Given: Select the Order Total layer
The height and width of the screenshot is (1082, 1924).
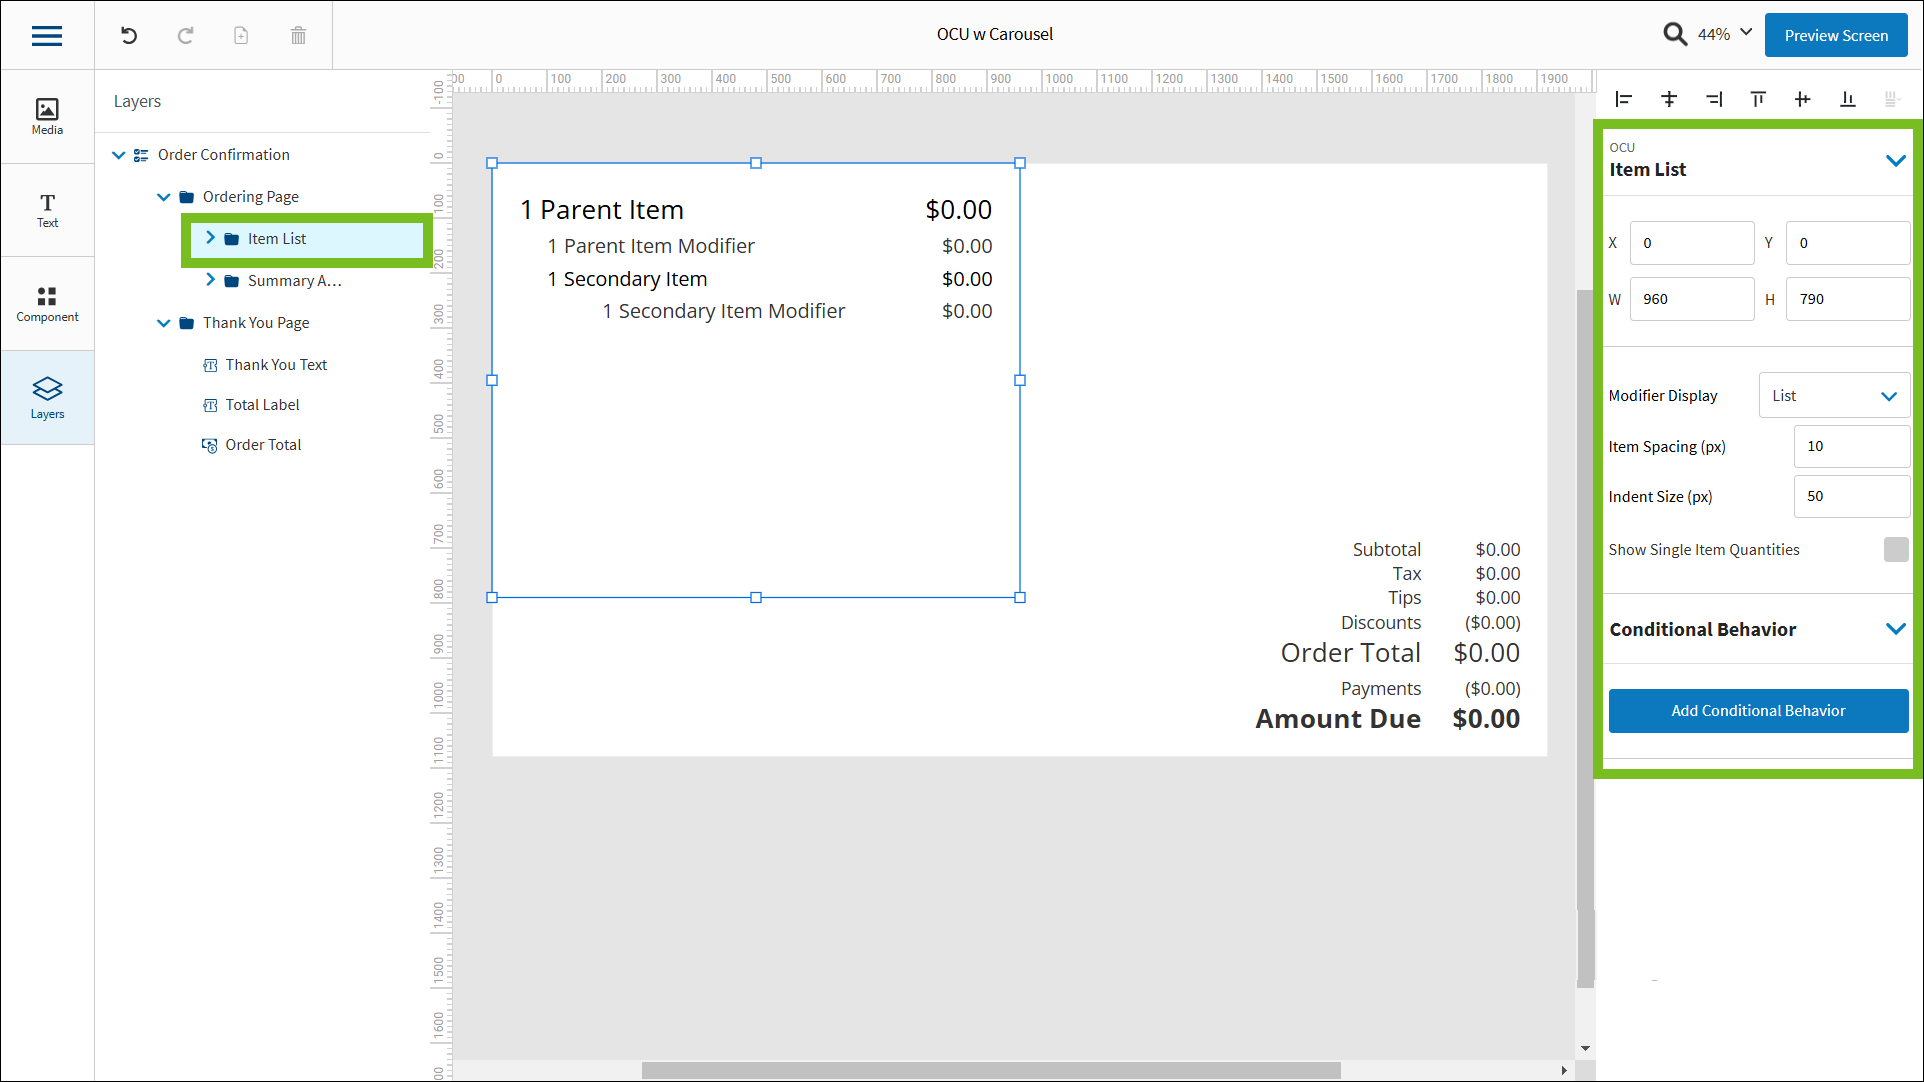Looking at the screenshot, I should pos(263,445).
